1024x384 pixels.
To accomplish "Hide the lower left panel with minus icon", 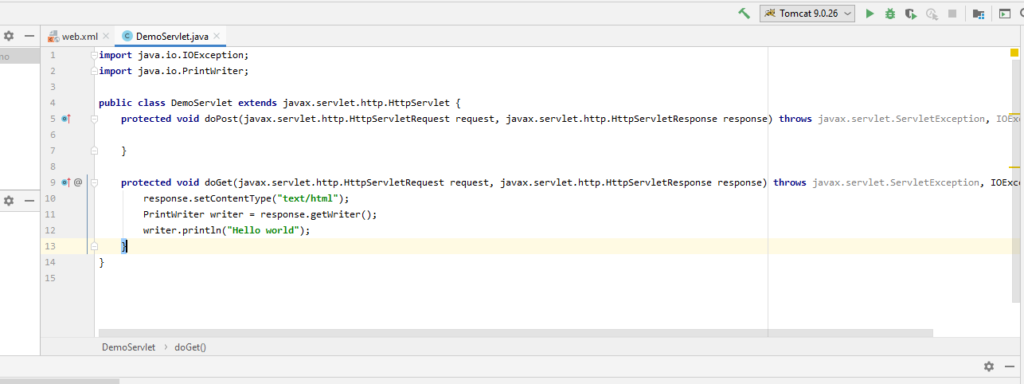I will (29, 201).
